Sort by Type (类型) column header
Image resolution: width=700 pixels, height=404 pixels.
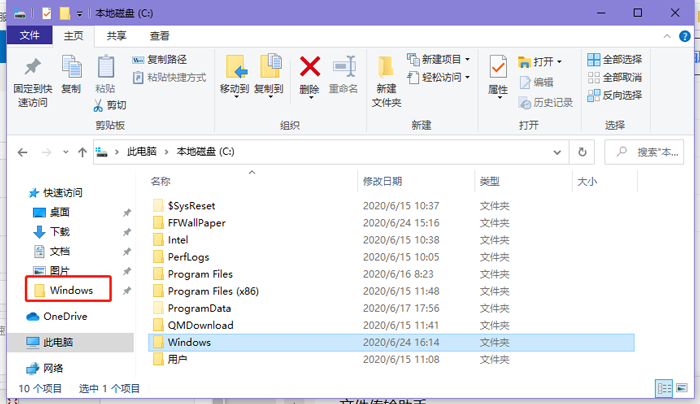[489, 181]
